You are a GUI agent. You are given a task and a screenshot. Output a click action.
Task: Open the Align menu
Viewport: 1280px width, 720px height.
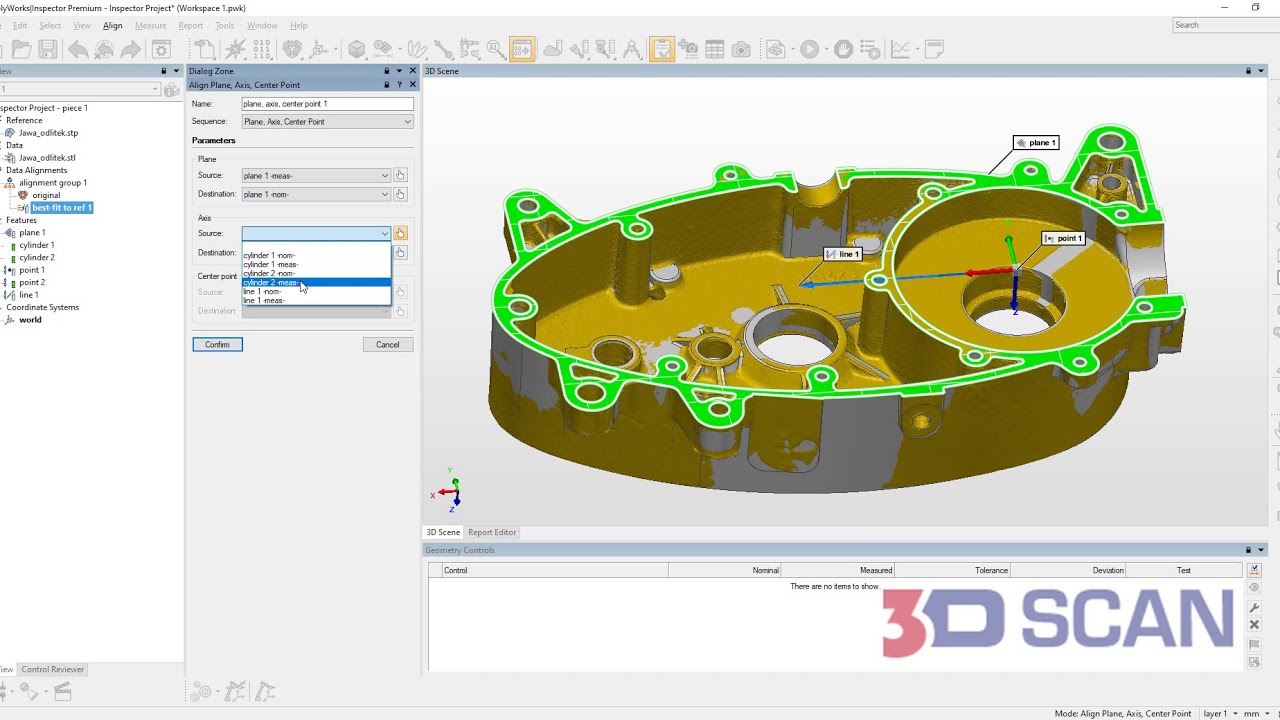[x=112, y=25]
